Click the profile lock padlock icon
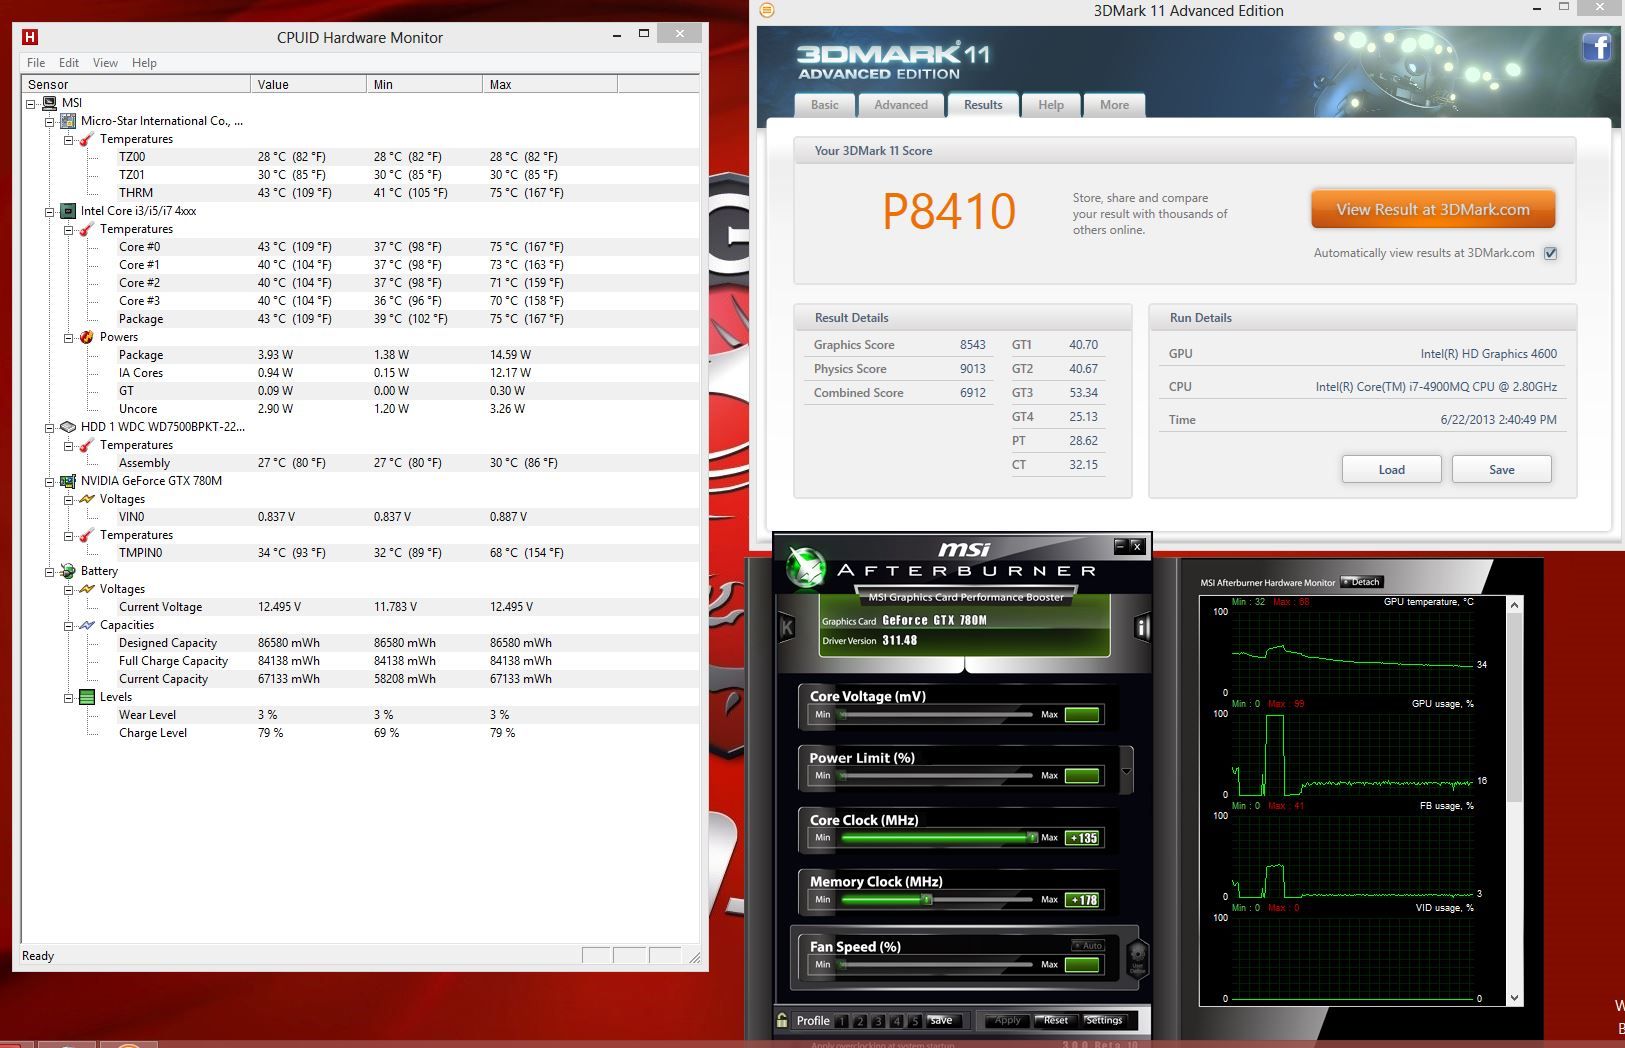Image resolution: width=1625 pixels, height=1048 pixels. coord(782,1020)
